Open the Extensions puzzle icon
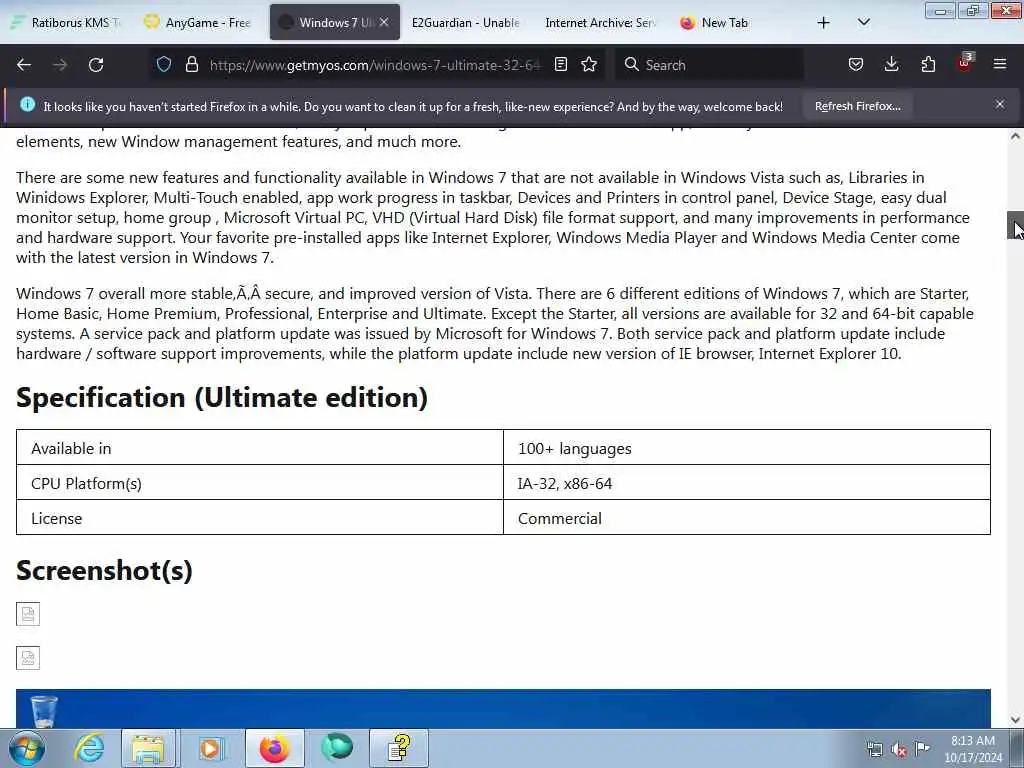The image size is (1024, 768). tap(928, 64)
